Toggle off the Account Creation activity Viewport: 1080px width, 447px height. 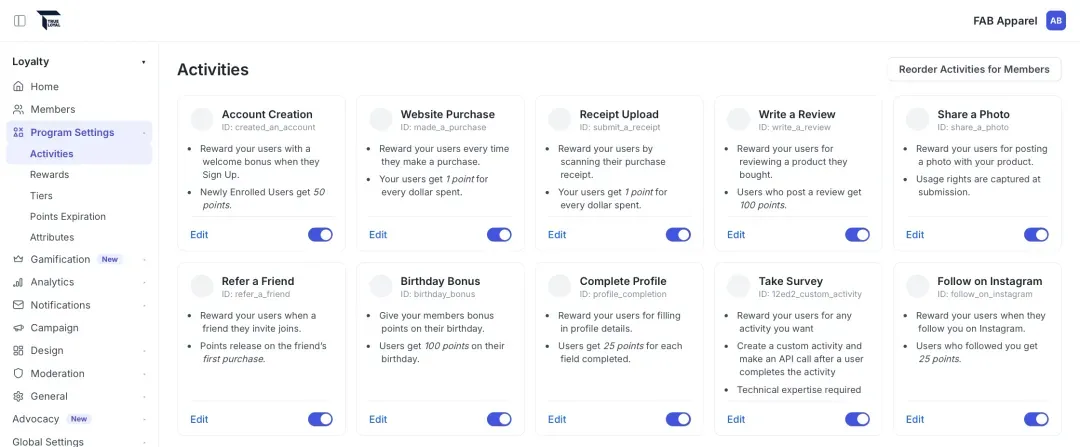click(320, 235)
